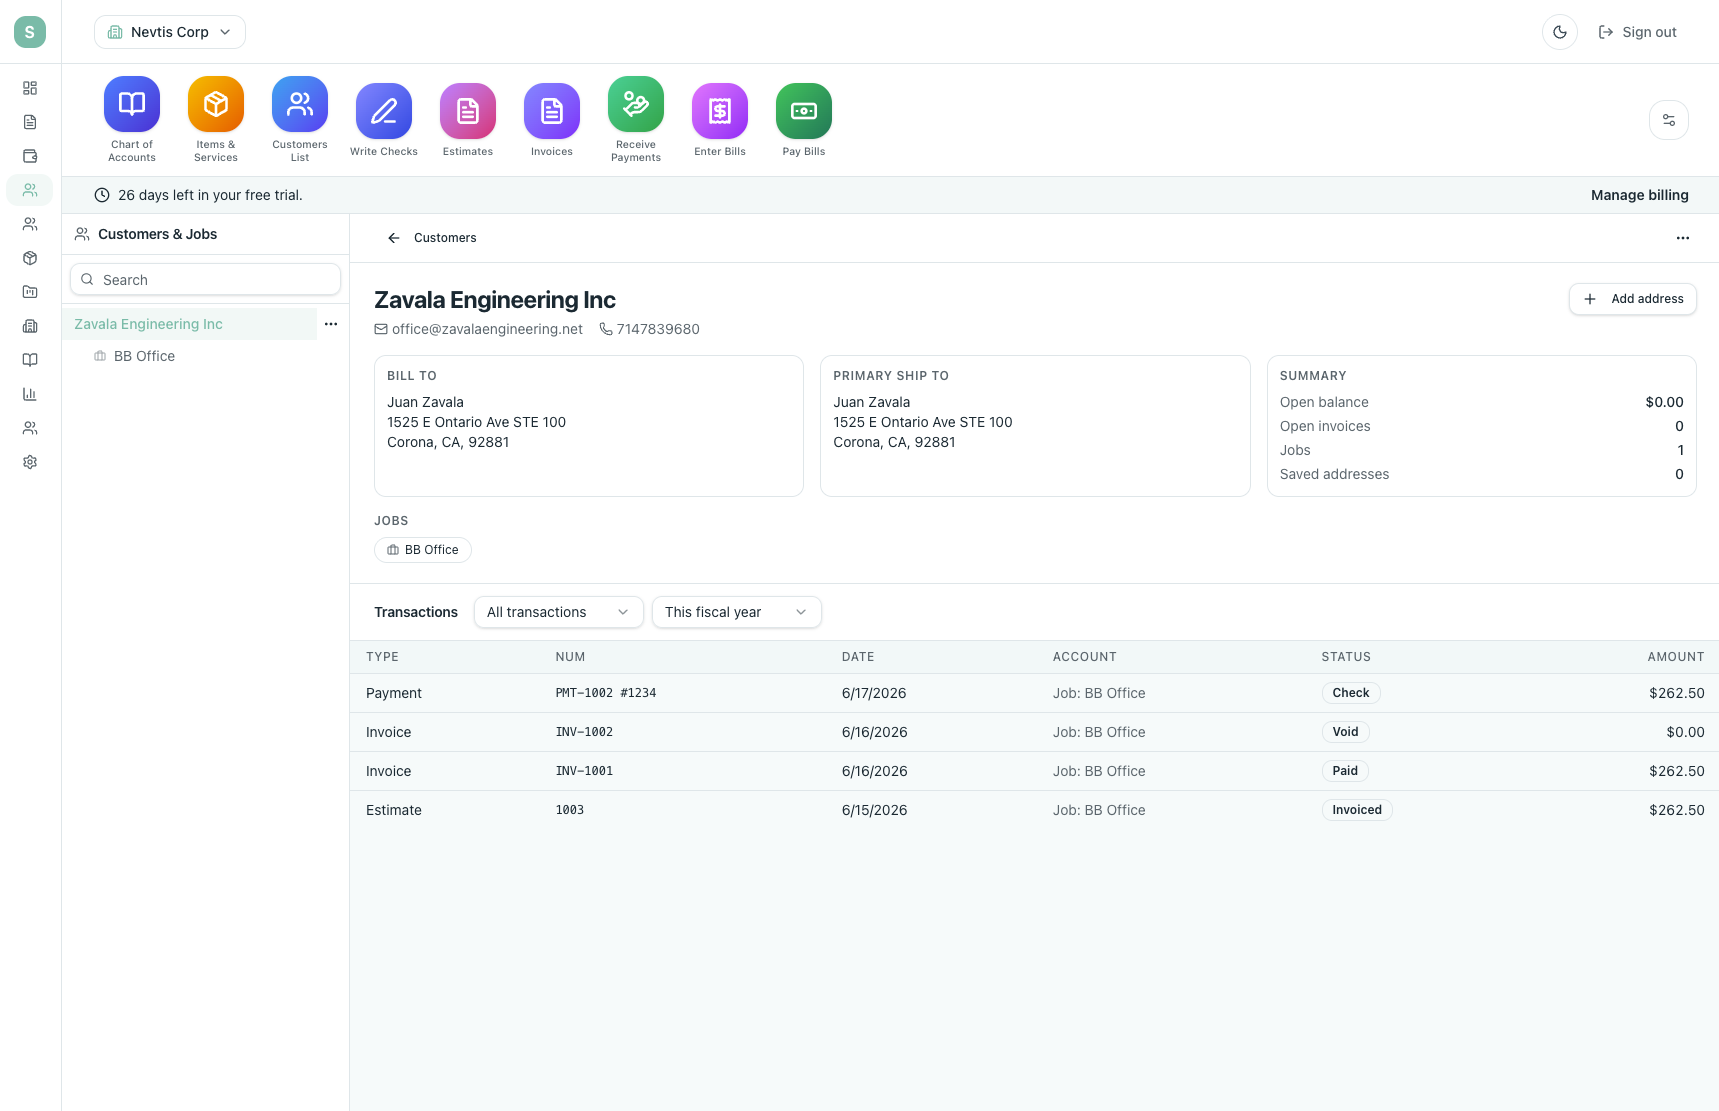
Task: Go back to Customers with arrow
Action: coord(394,238)
